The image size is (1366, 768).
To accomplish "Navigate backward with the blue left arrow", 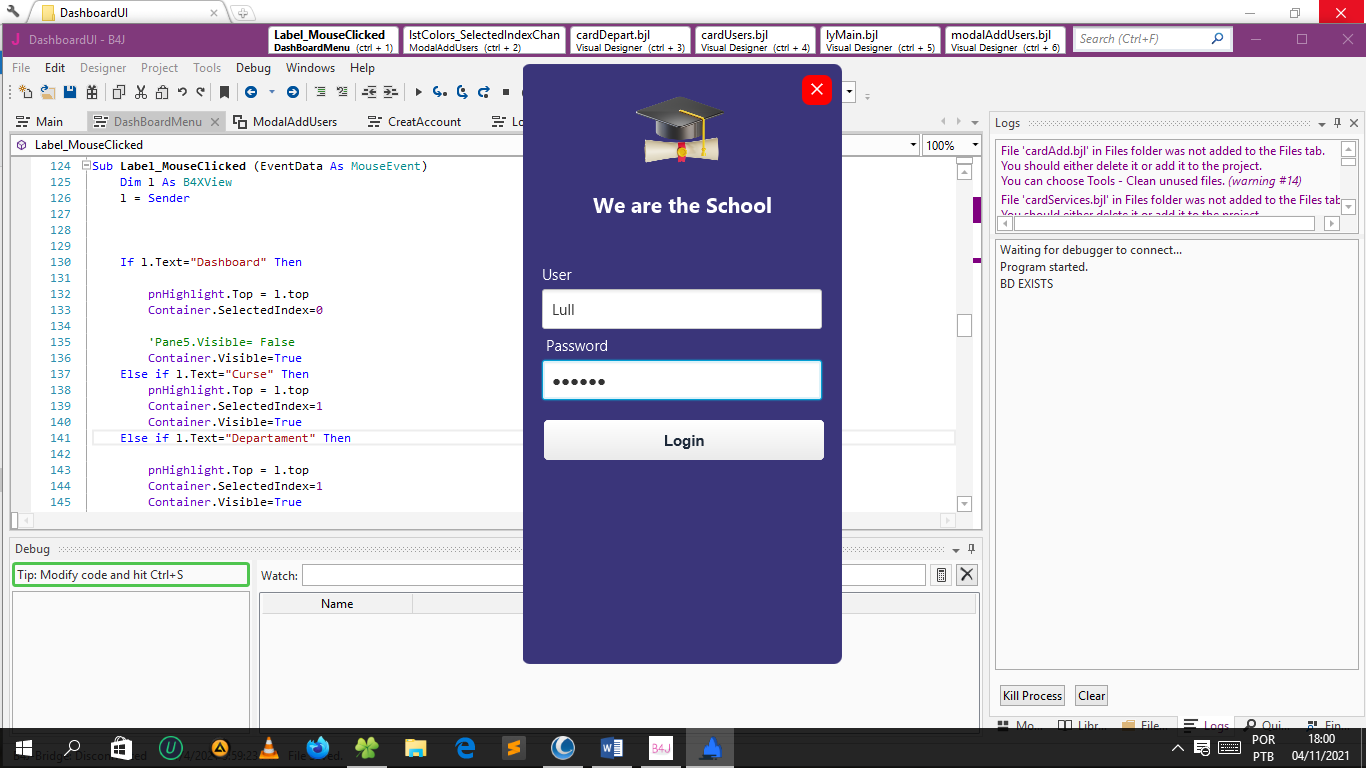I will (x=251, y=92).
